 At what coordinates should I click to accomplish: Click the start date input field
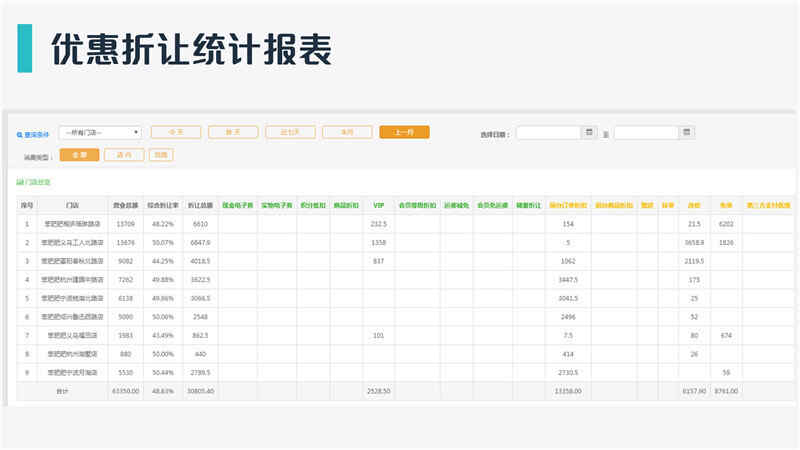548,133
